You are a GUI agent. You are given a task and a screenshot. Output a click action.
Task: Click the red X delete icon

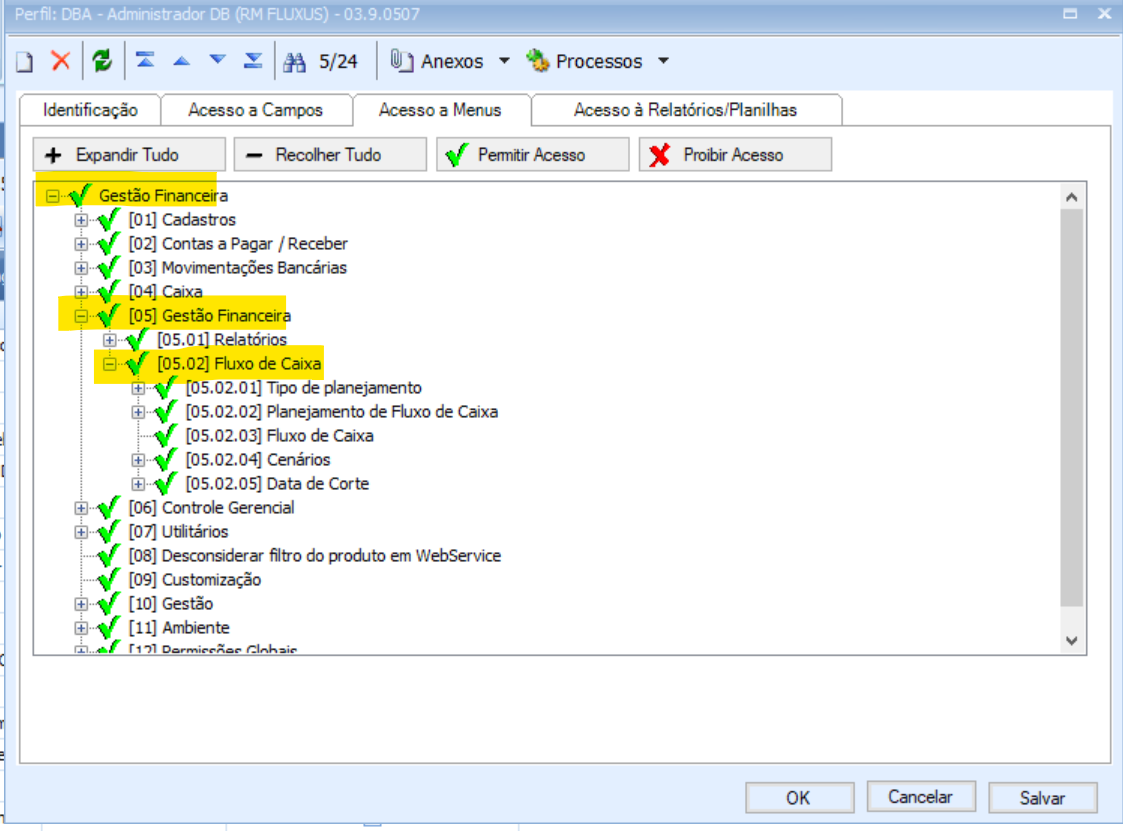pyautogui.click(x=61, y=61)
